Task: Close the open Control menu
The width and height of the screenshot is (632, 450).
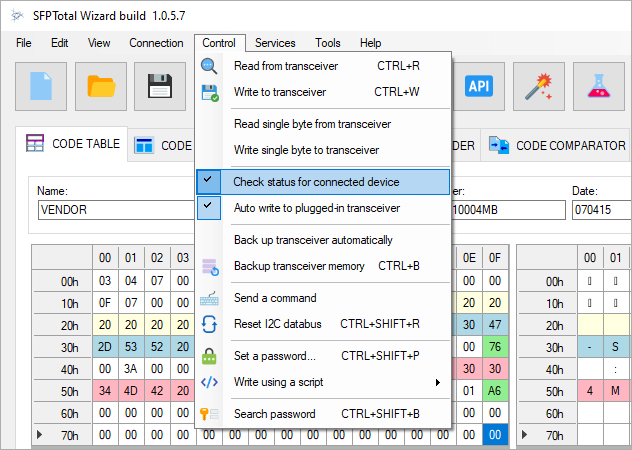Action: pos(219,43)
